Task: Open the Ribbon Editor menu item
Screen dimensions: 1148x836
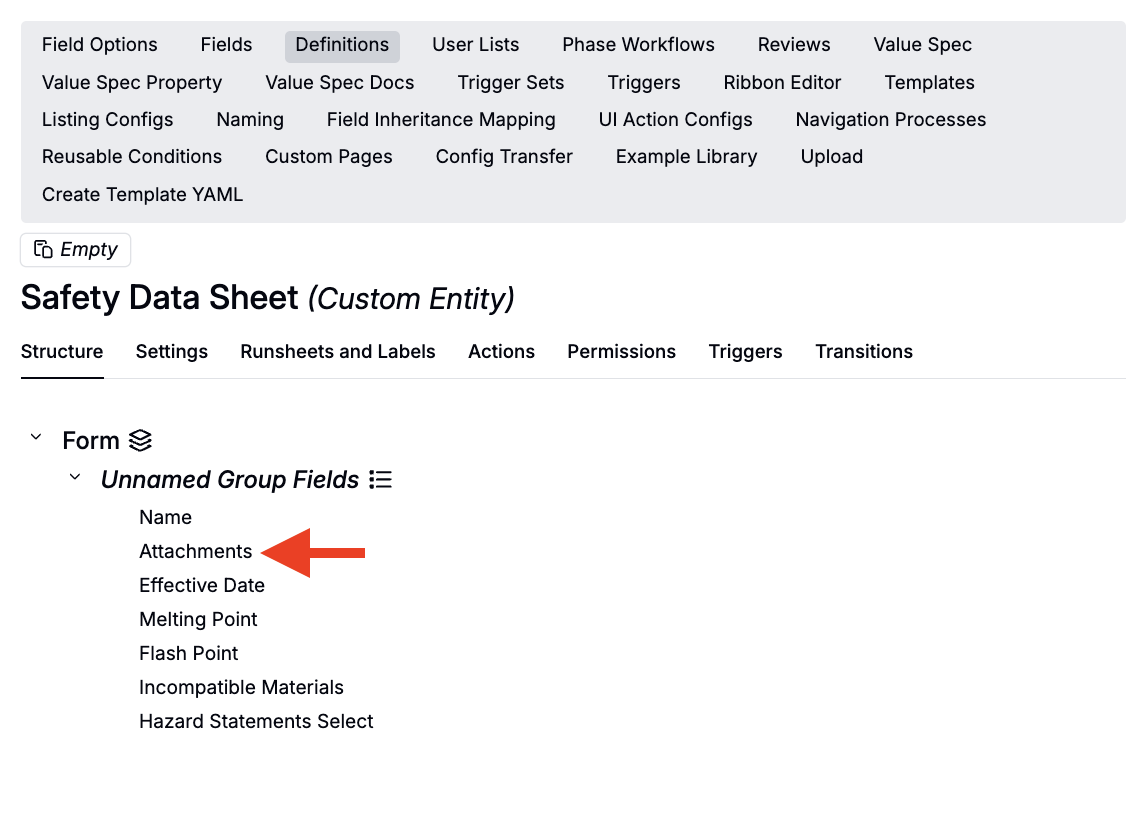Action: coord(782,83)
